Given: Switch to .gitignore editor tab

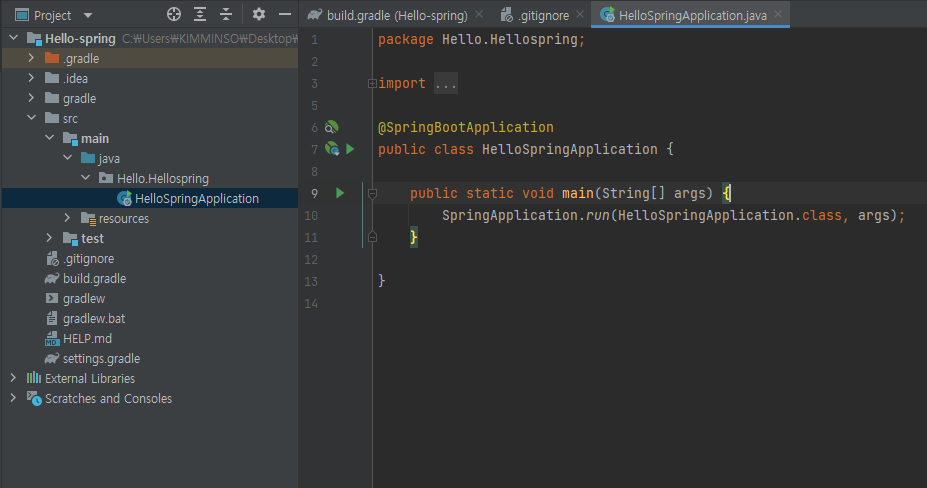Looking at the screenshot, I should tap(543, 15).
